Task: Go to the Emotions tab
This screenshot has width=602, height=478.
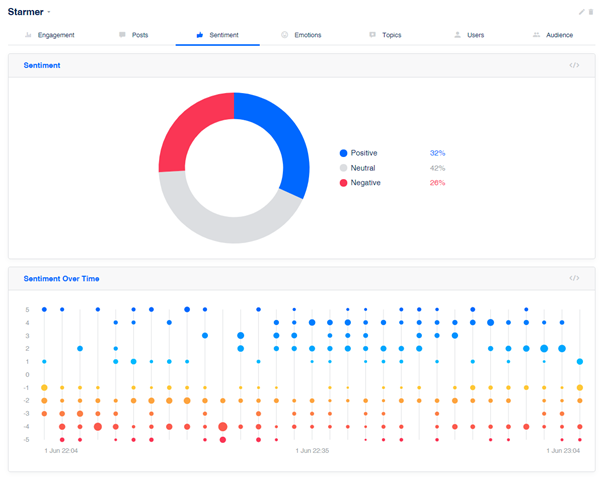Action: (301, 35)
